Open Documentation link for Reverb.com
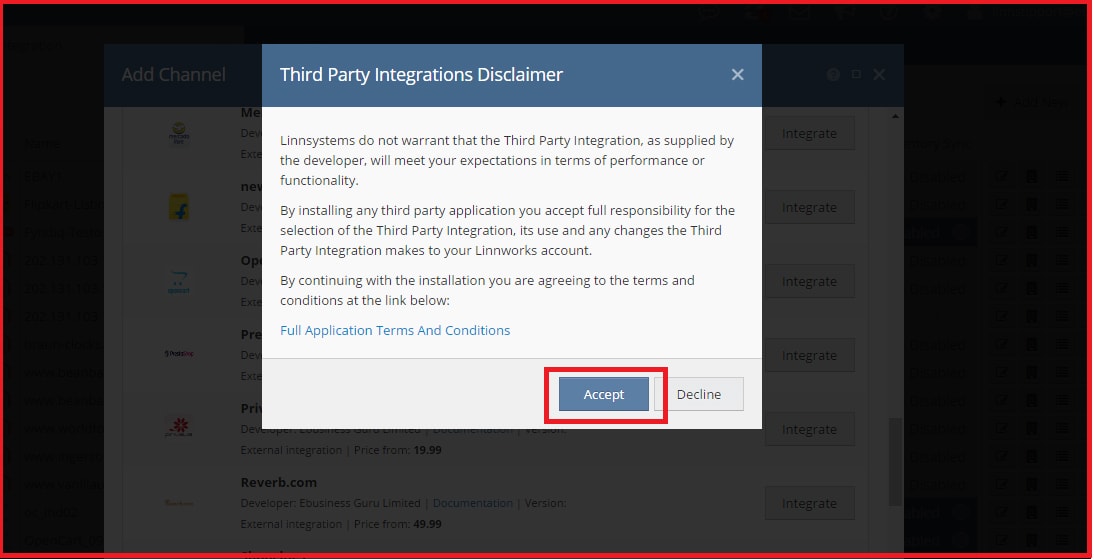 point(472,502)
